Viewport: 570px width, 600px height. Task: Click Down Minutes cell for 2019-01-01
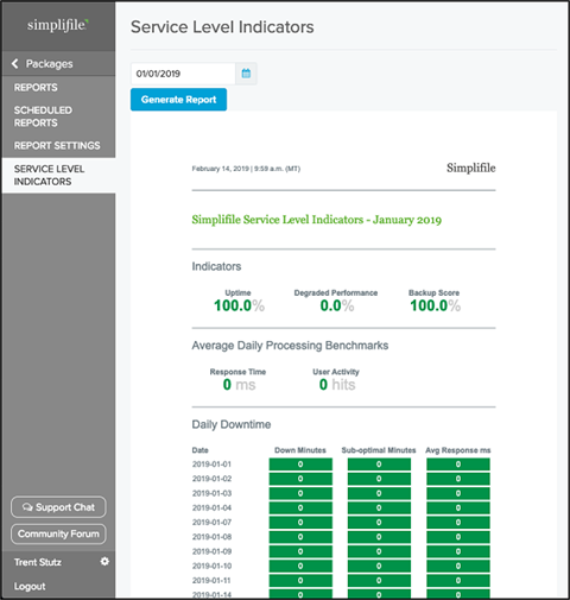click(x=301, y=464)
